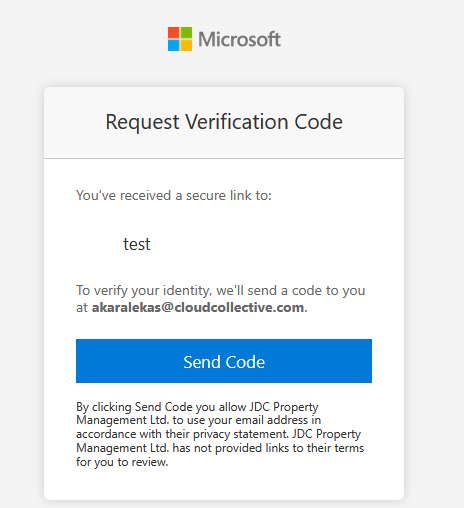Select the red square of the logo

[x=174, y=33]
